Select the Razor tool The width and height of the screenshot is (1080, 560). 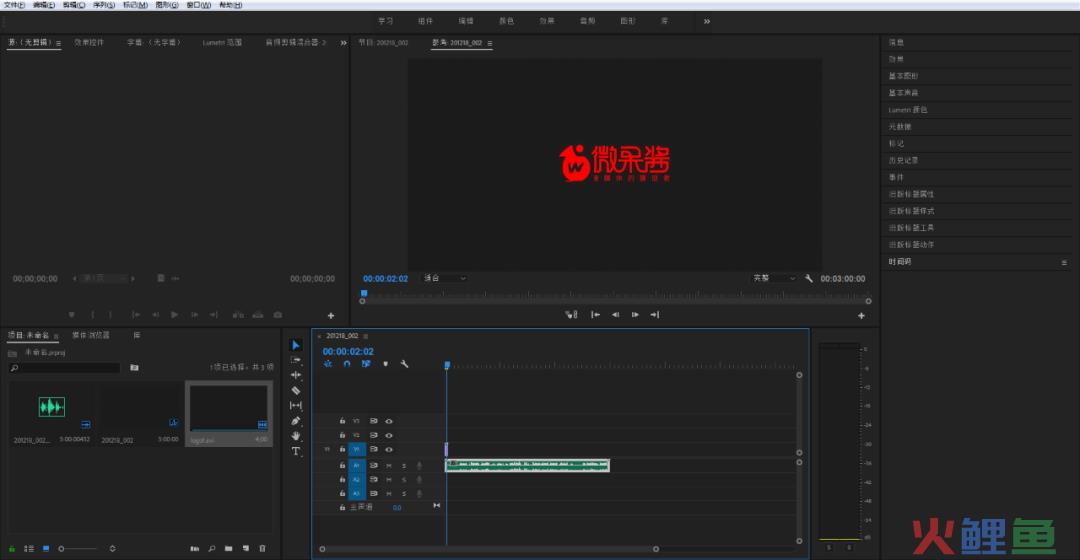296,391
